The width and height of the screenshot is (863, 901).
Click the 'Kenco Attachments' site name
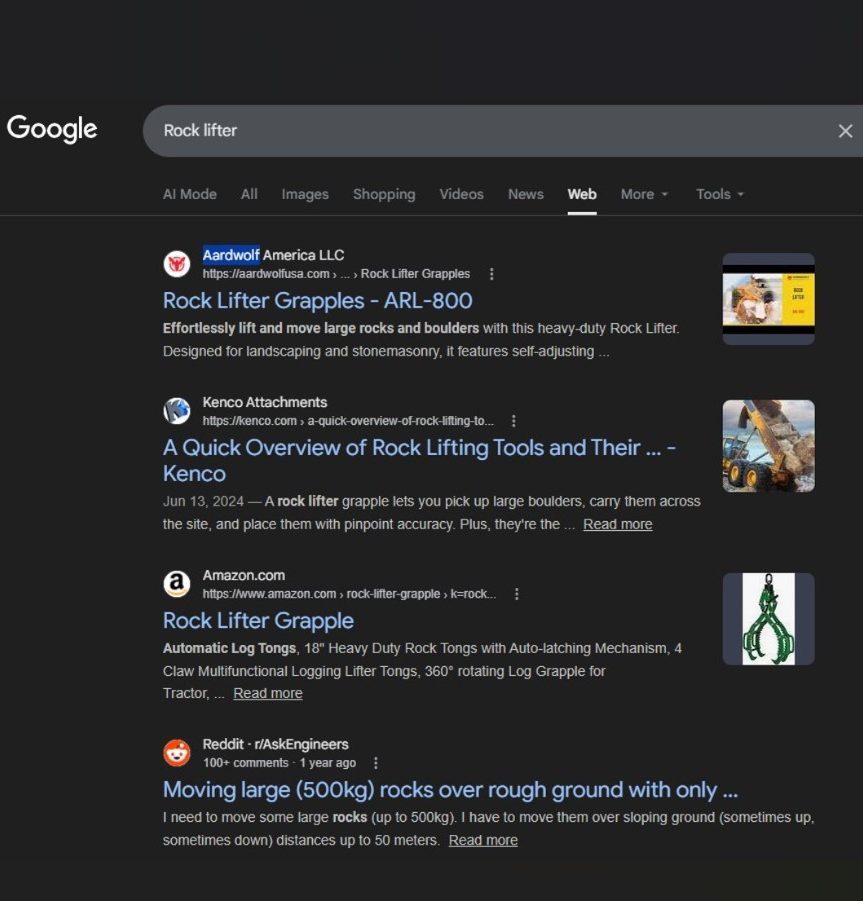(265, 402)
